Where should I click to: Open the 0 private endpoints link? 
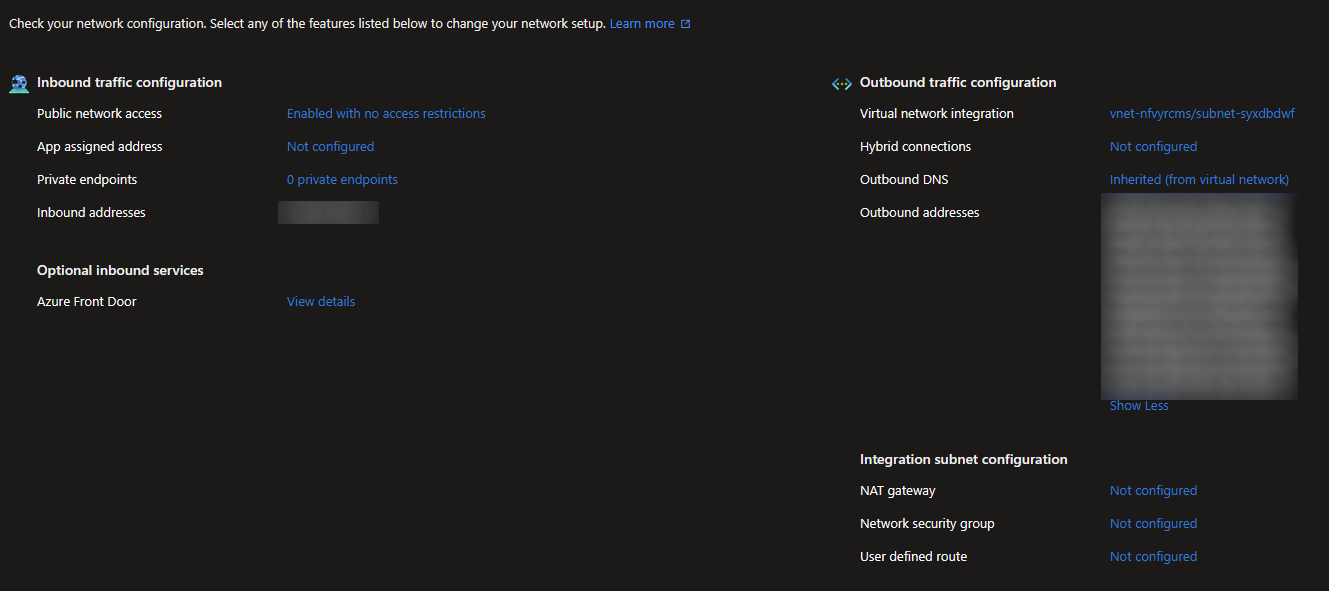click(x=342, y=180)
